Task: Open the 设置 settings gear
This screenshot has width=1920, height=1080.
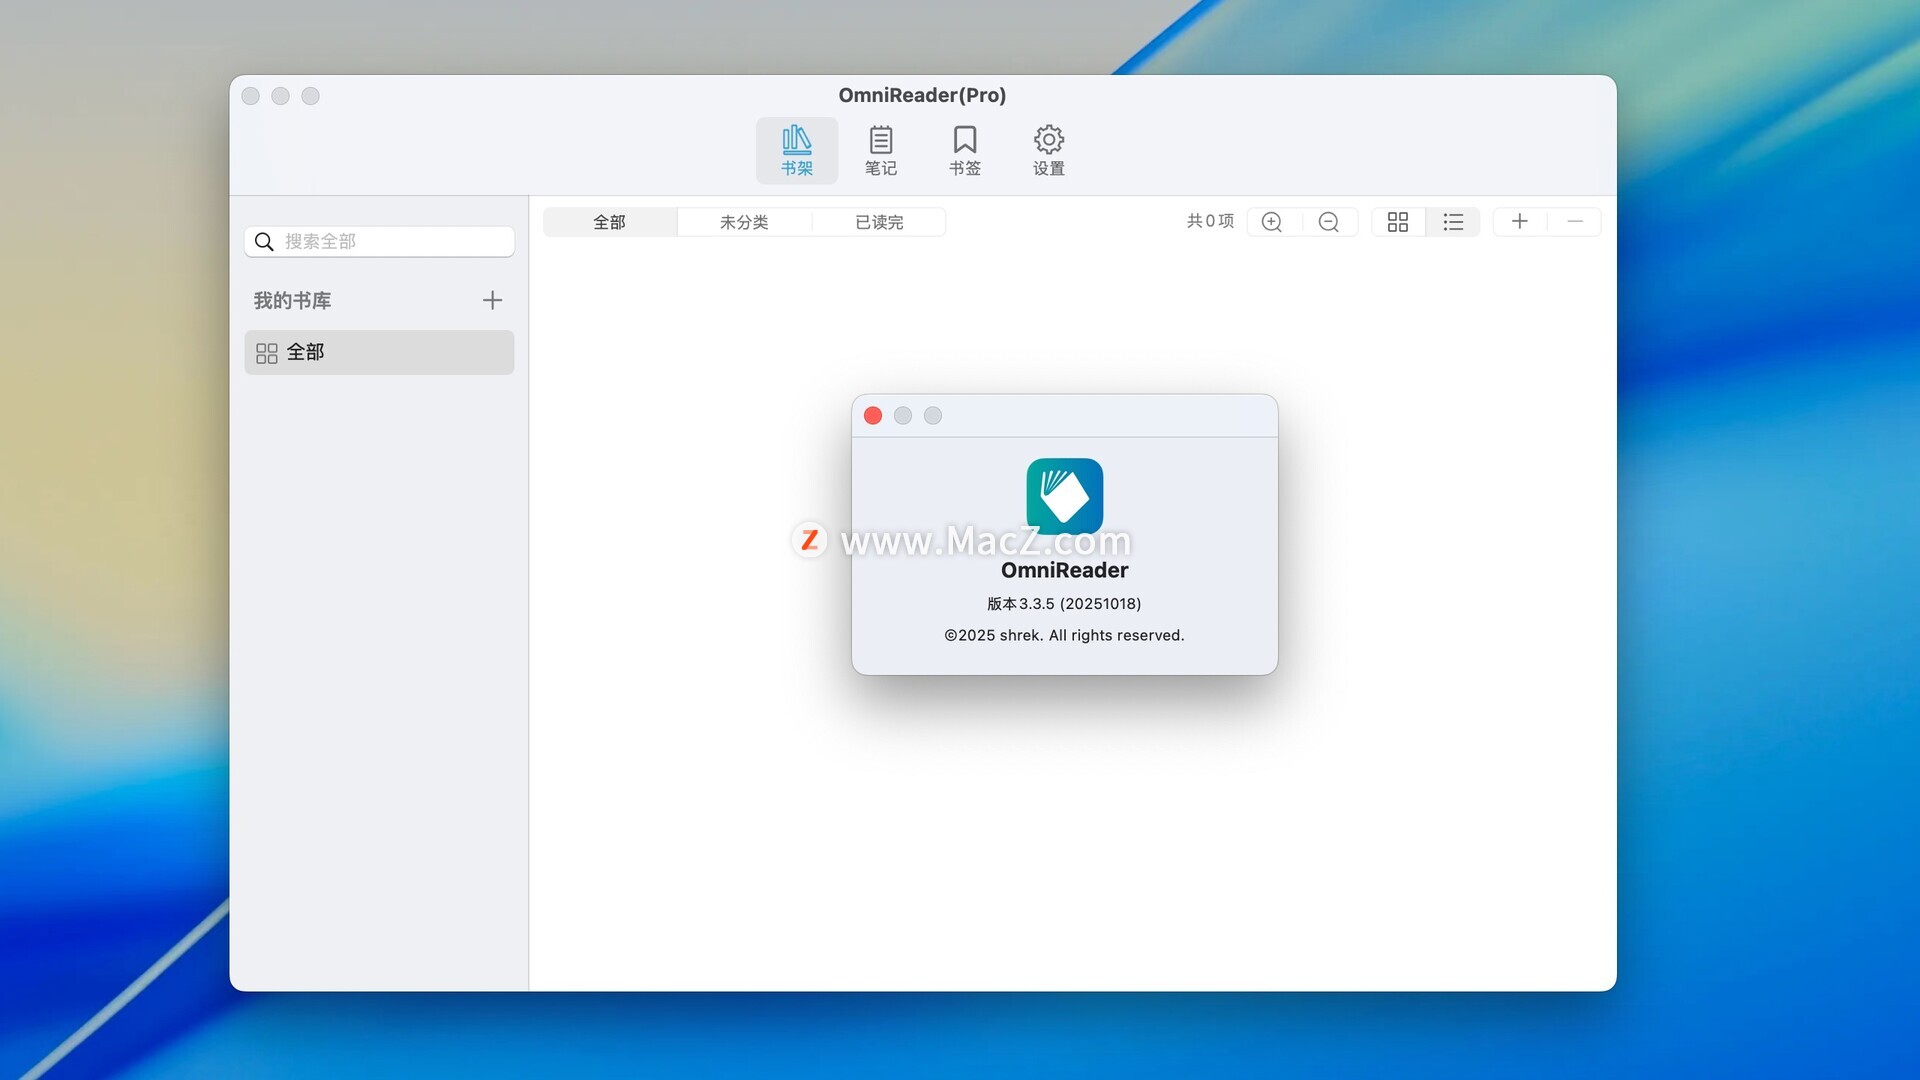Action: [1048, 151]
